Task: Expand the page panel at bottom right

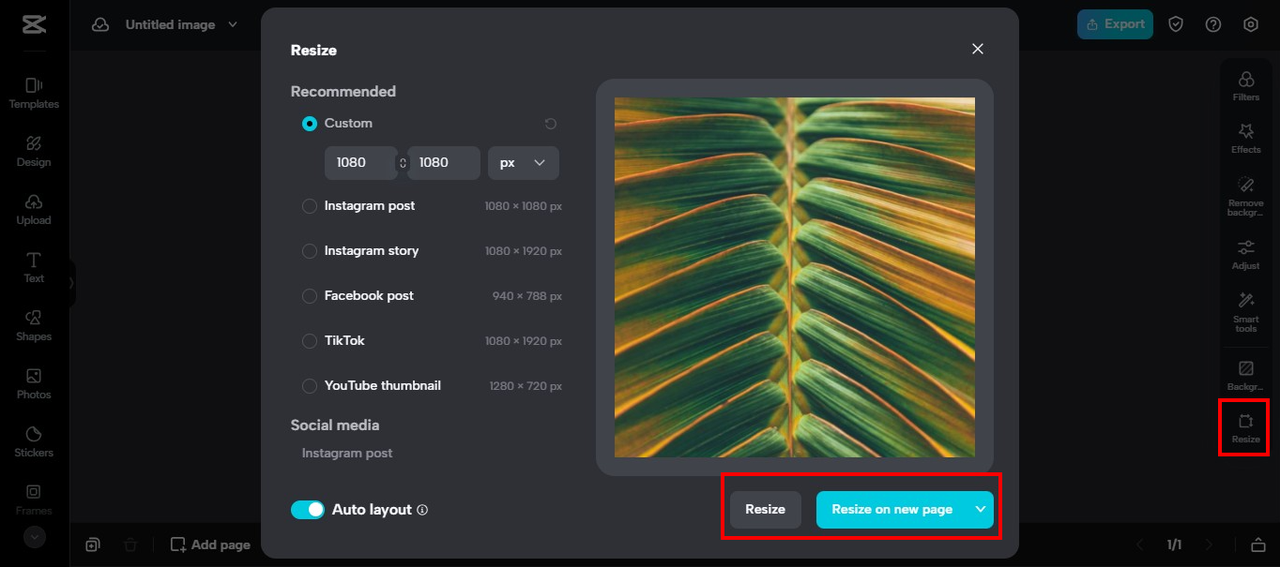Action: click(x=1258, y=545)
